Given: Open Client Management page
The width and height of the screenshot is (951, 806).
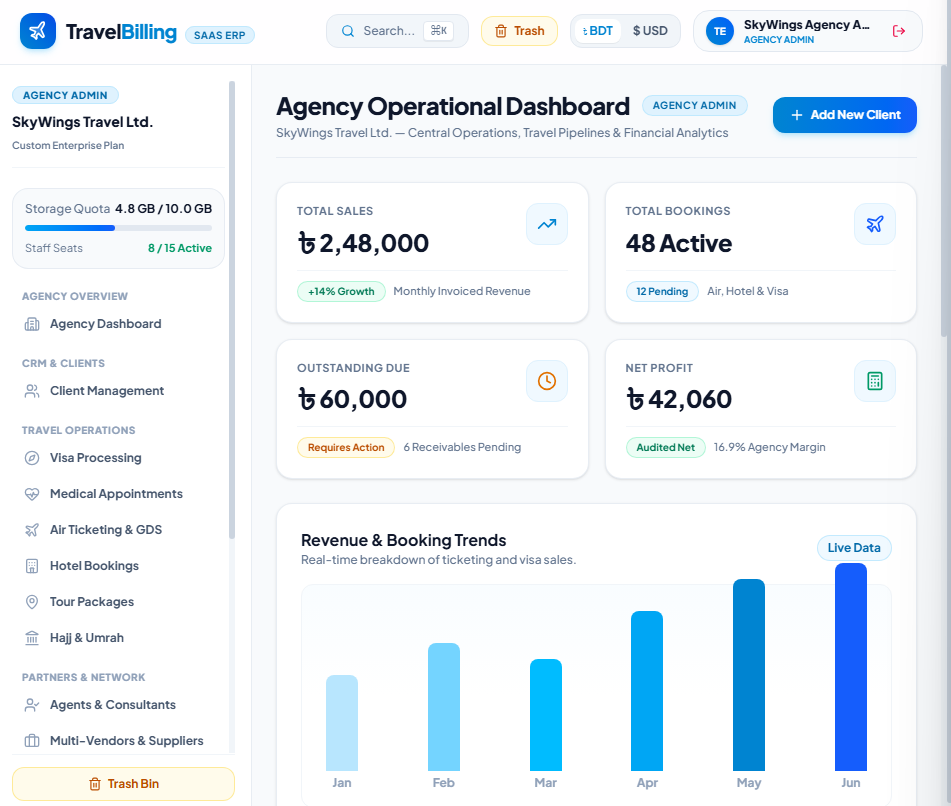Looking at the screenshot, I should [x=118, y=391].
